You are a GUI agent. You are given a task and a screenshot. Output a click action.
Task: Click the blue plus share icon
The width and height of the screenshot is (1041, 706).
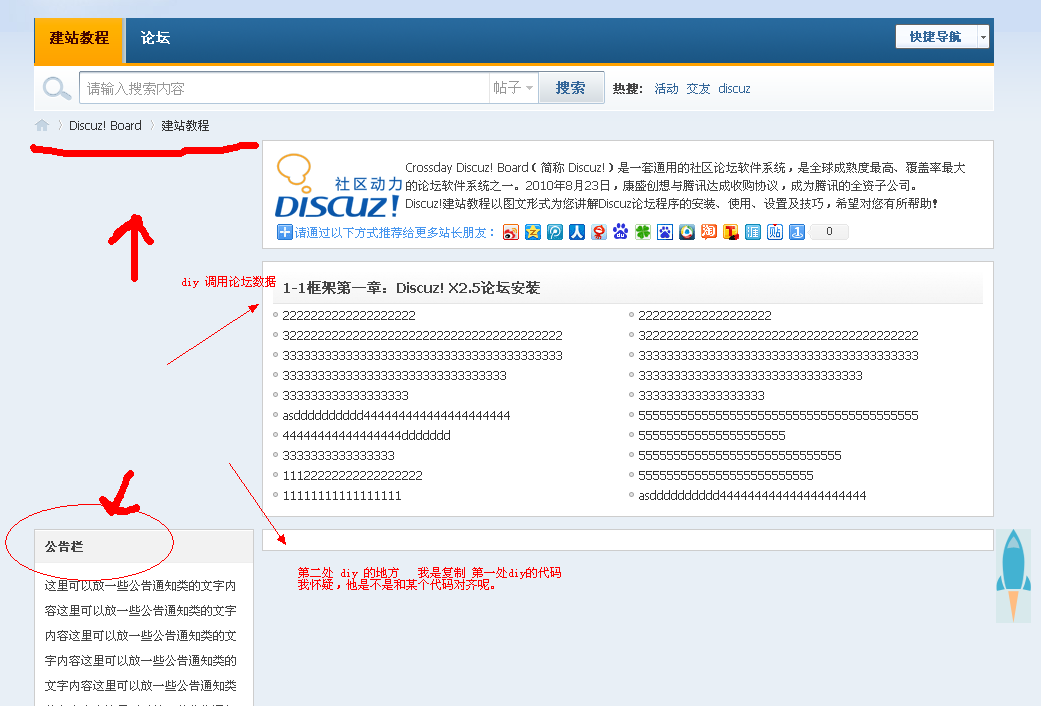point(284,232)
